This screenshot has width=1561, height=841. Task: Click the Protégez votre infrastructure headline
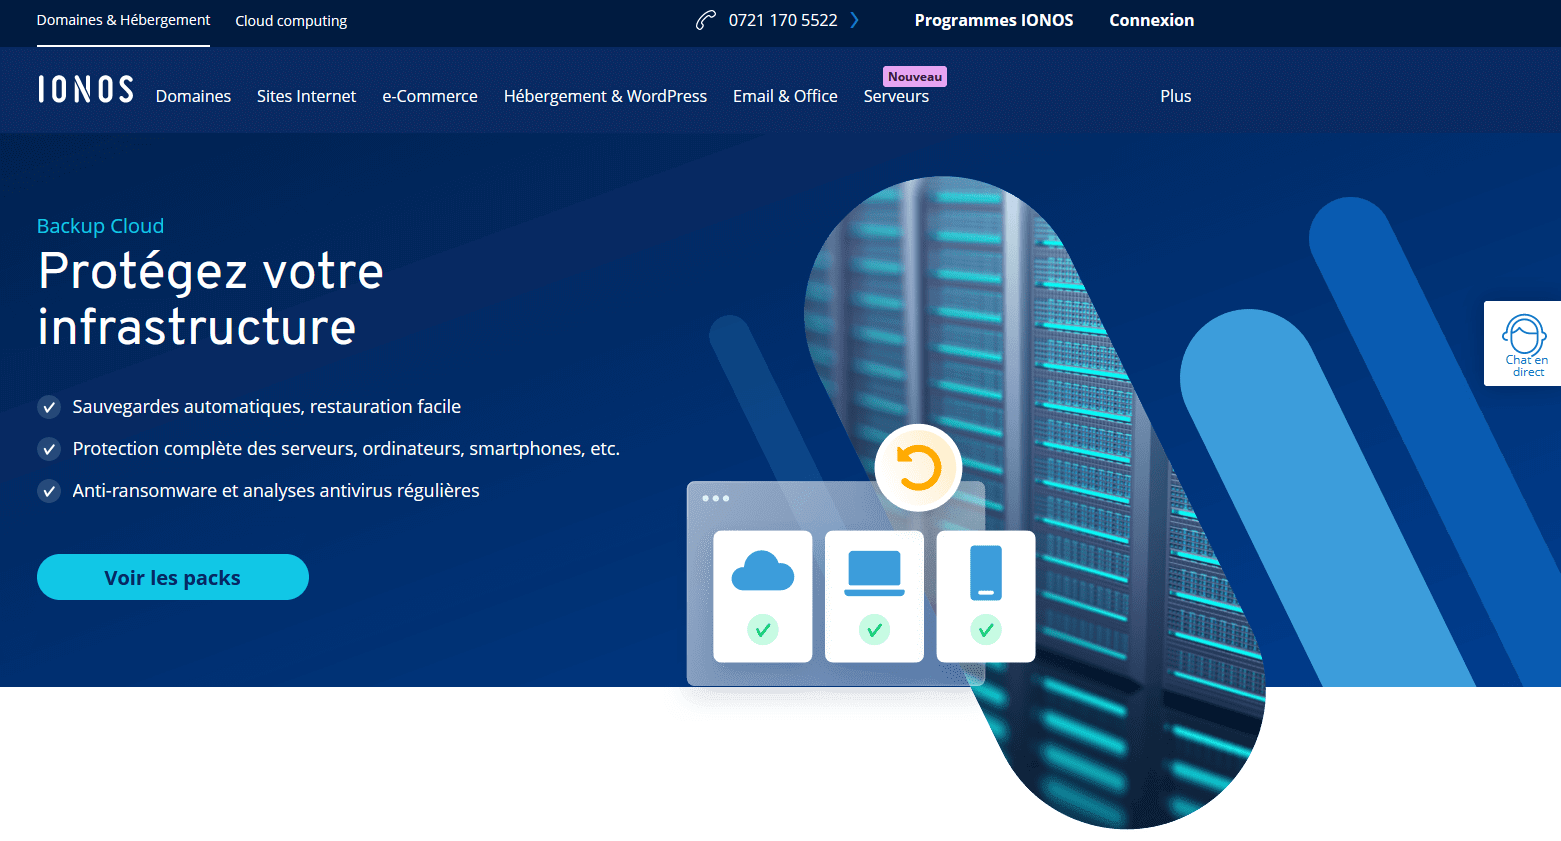click(x=210, y=298)
